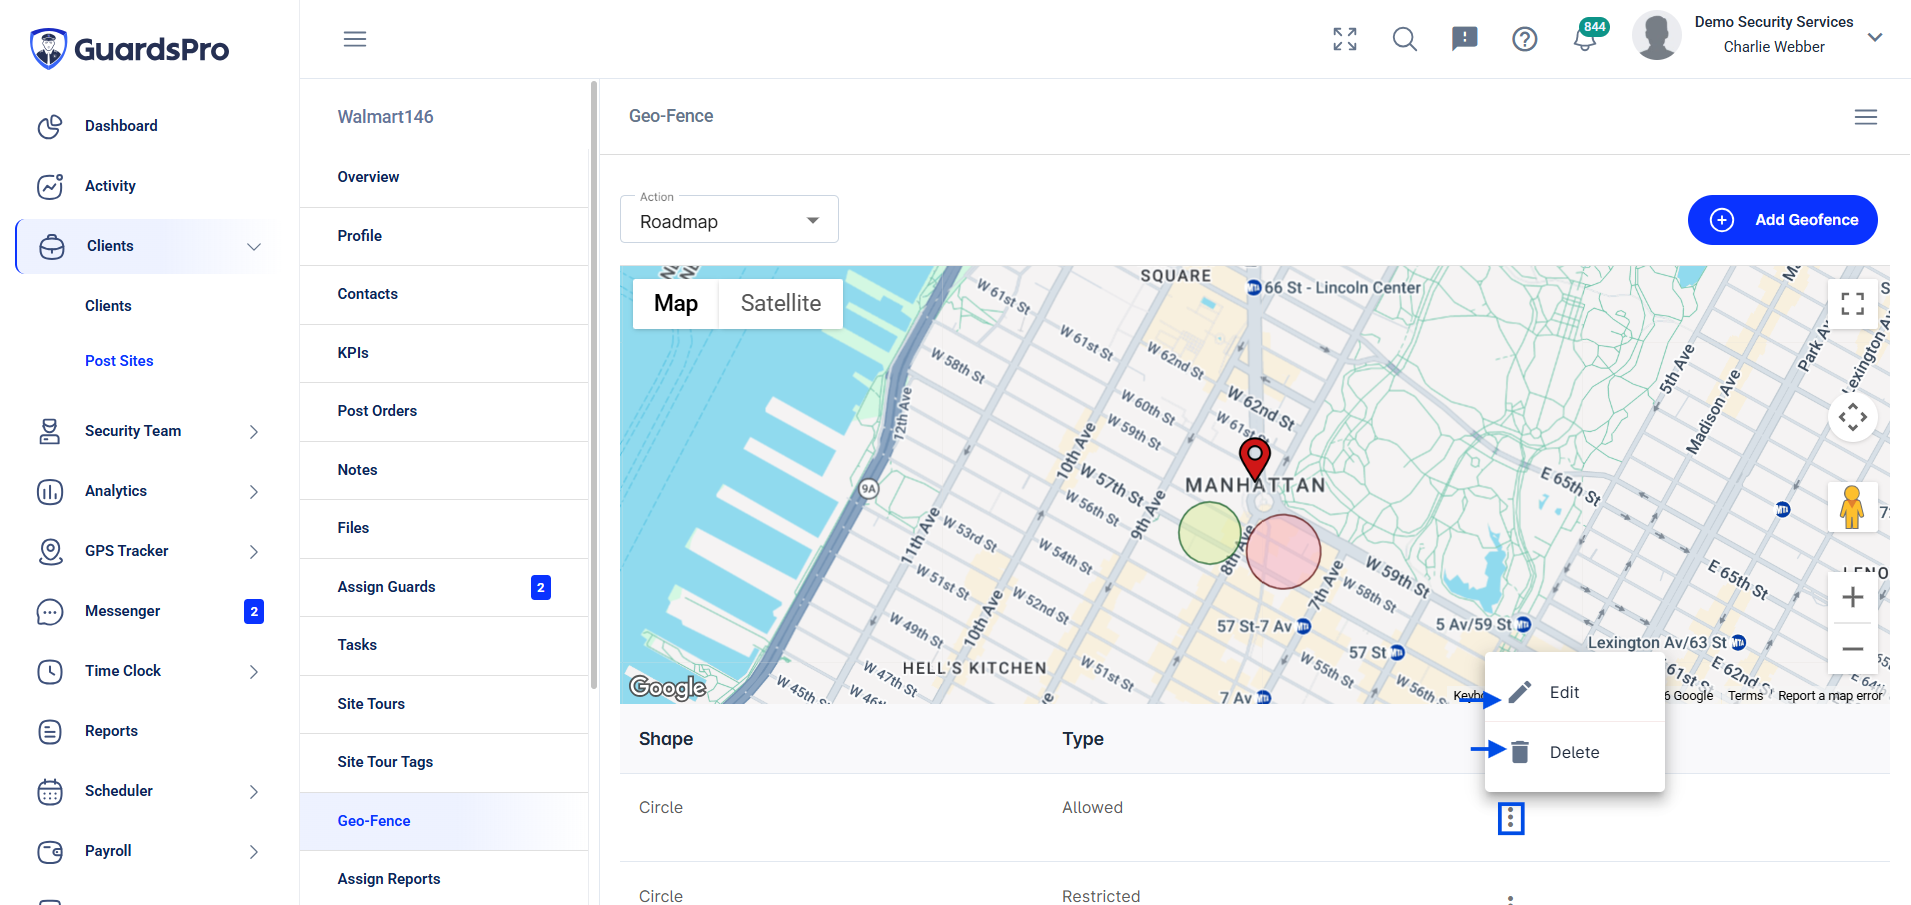Toggle map fullscreen view button
This screenshot has height=905, width=1911.
(x=1853, y=303)
